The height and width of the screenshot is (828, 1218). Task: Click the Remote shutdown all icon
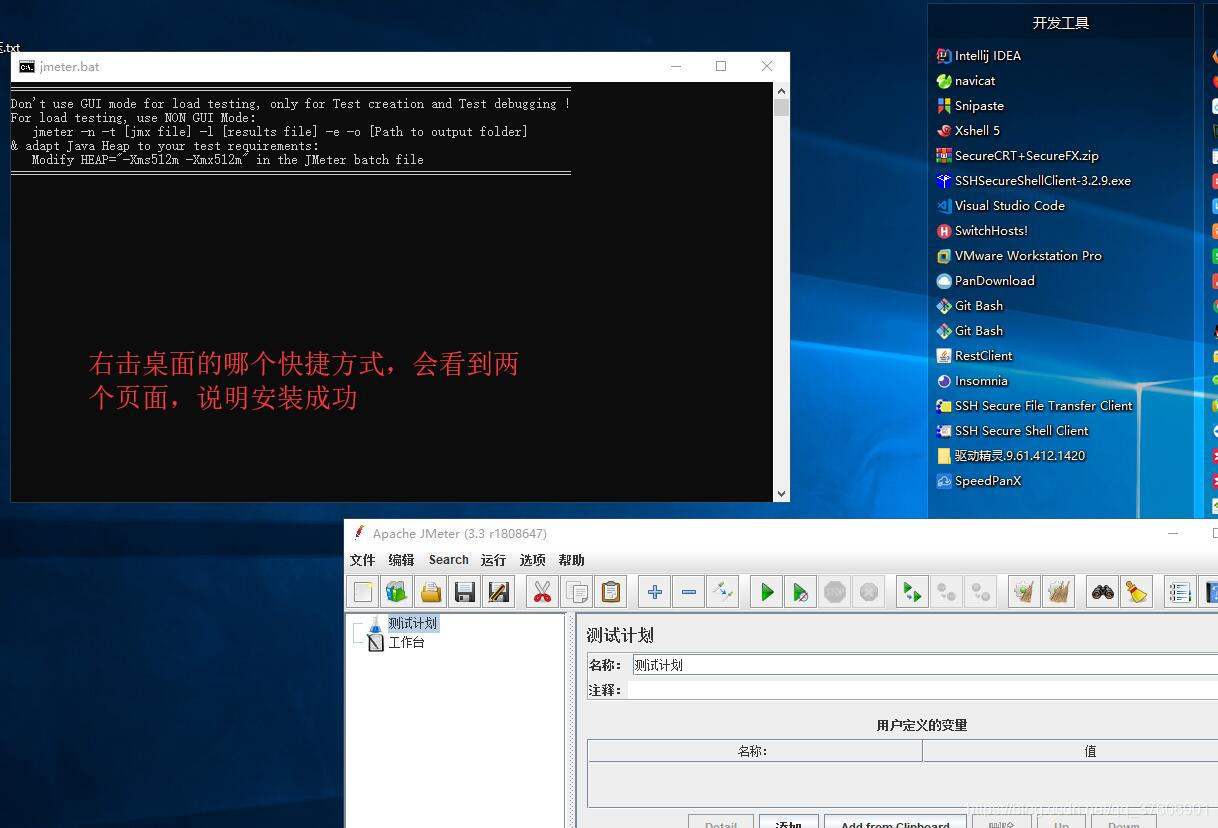[x=980, y=592]
